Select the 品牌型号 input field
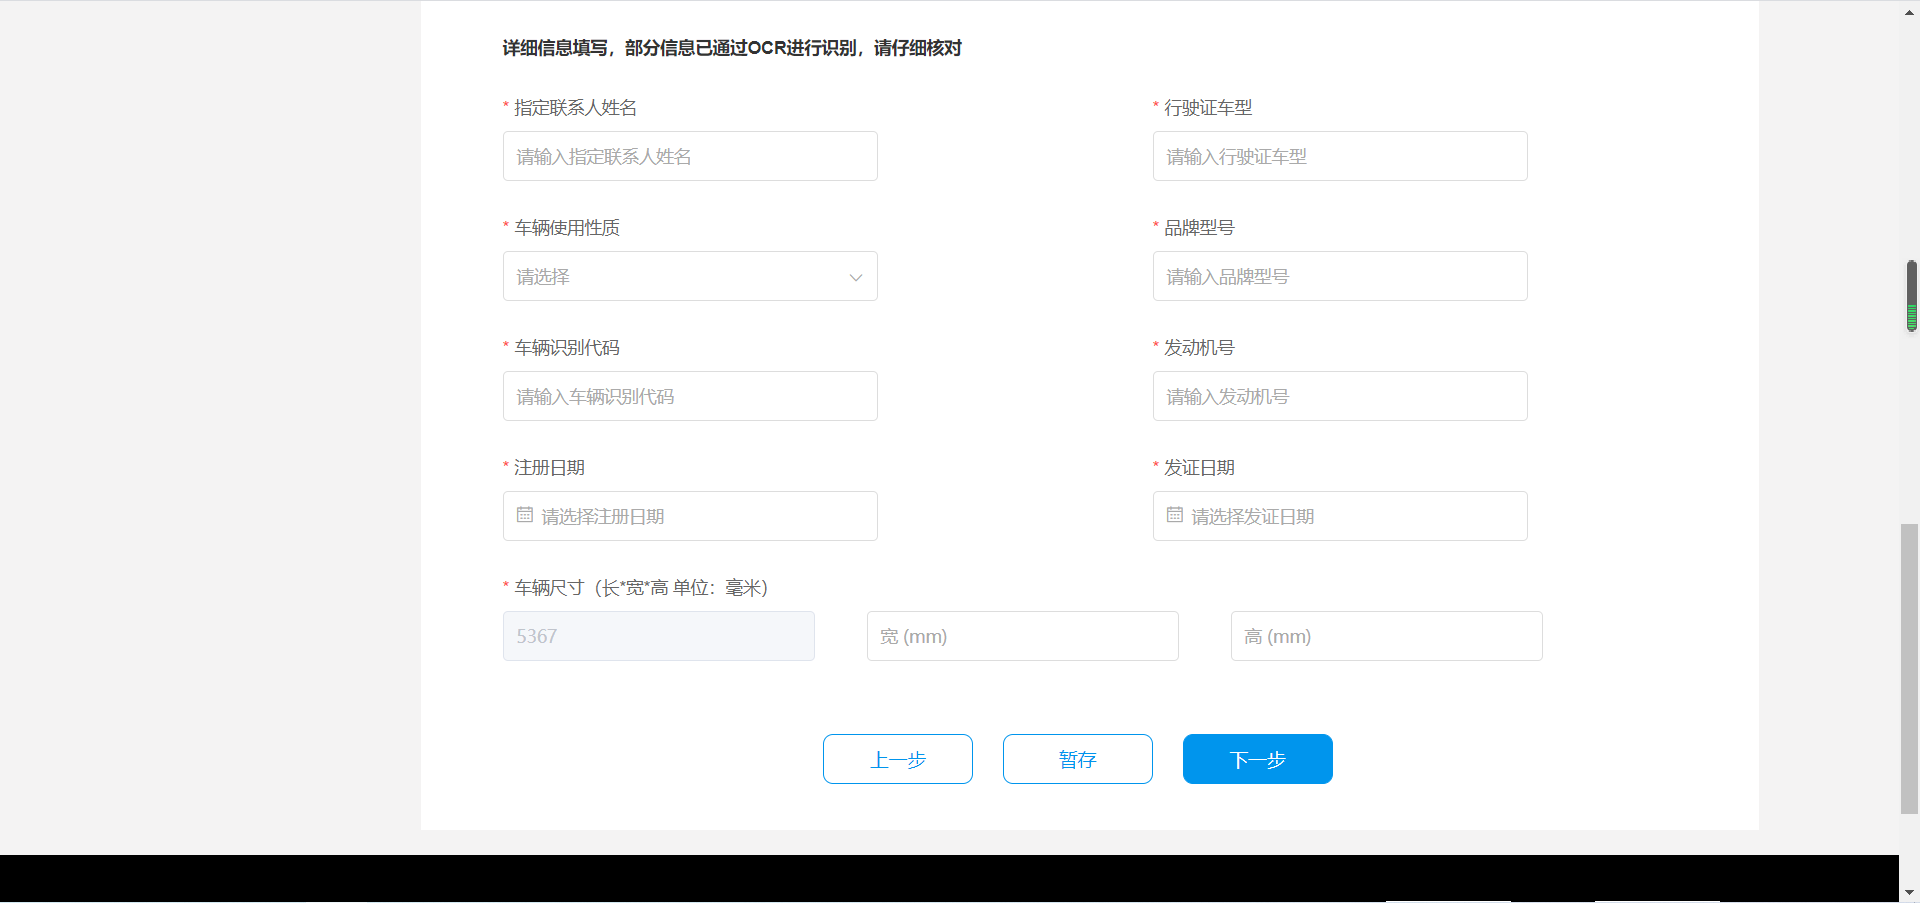Screen dimensions: 1920x903 point(1340,276)
